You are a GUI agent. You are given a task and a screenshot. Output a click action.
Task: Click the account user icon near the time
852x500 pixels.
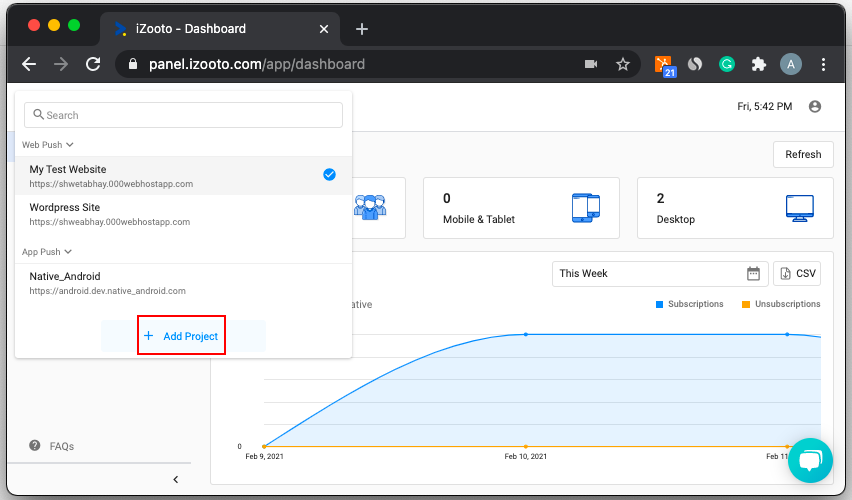[x=815, y=107]
